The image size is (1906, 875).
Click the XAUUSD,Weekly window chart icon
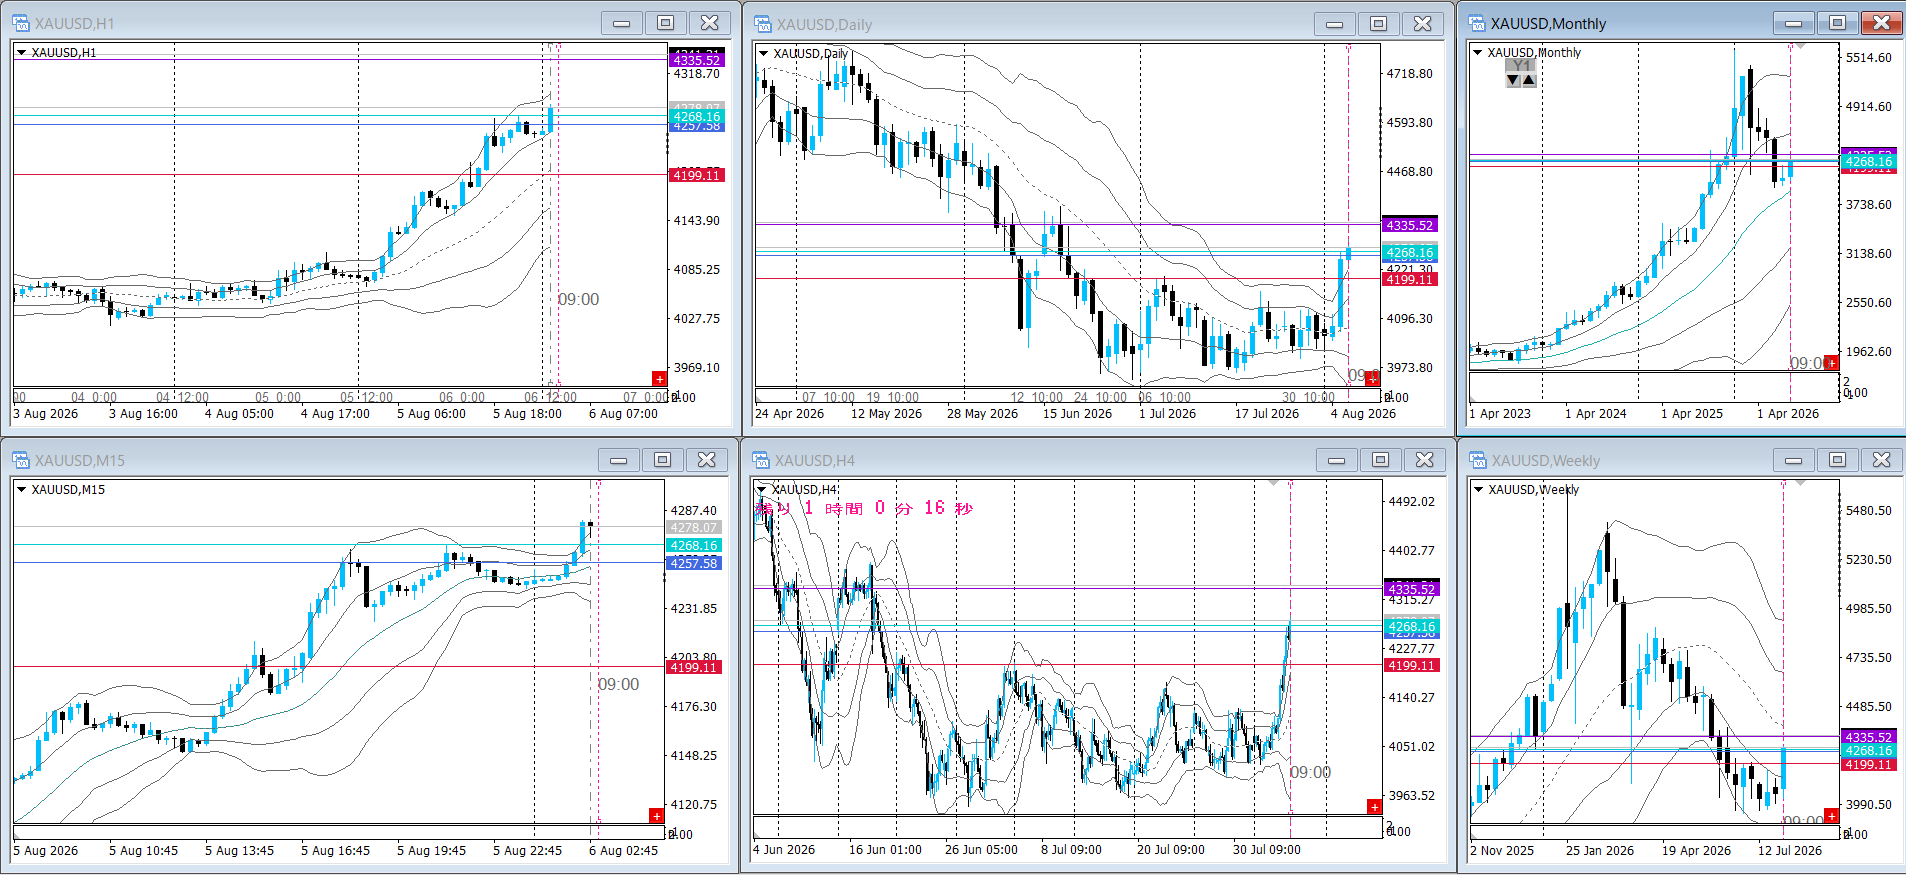click(x=1478, y=460)
